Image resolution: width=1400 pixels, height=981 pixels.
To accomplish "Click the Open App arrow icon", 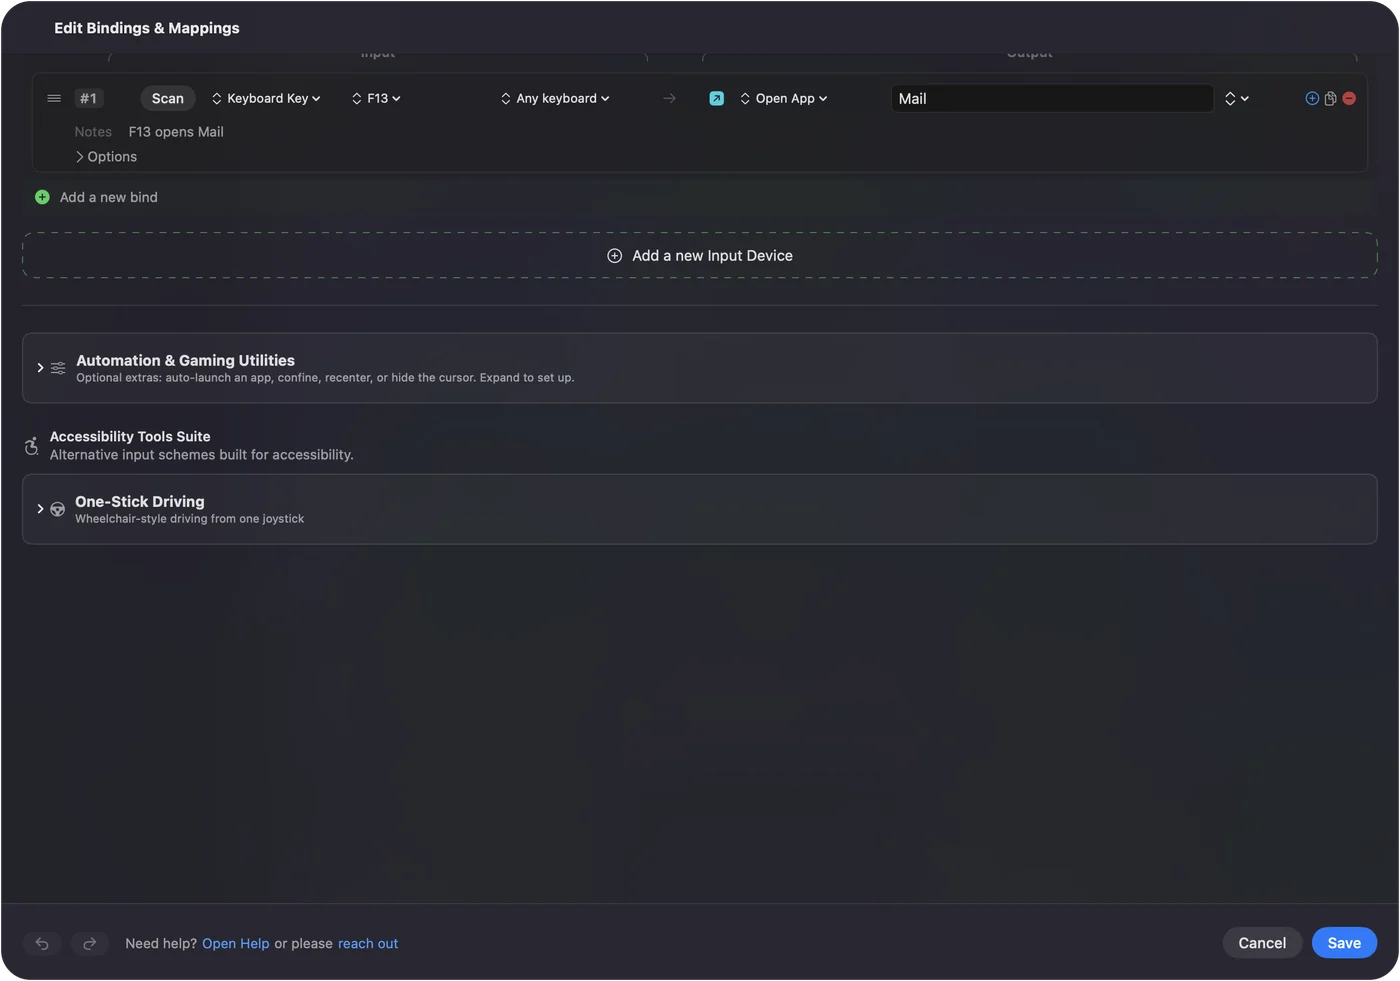I will point(717,98).
